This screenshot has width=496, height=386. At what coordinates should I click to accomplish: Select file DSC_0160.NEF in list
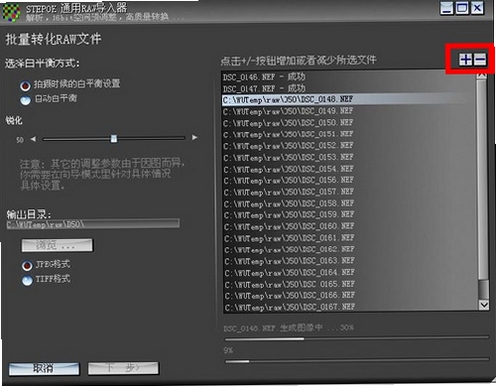pos(349,227)
